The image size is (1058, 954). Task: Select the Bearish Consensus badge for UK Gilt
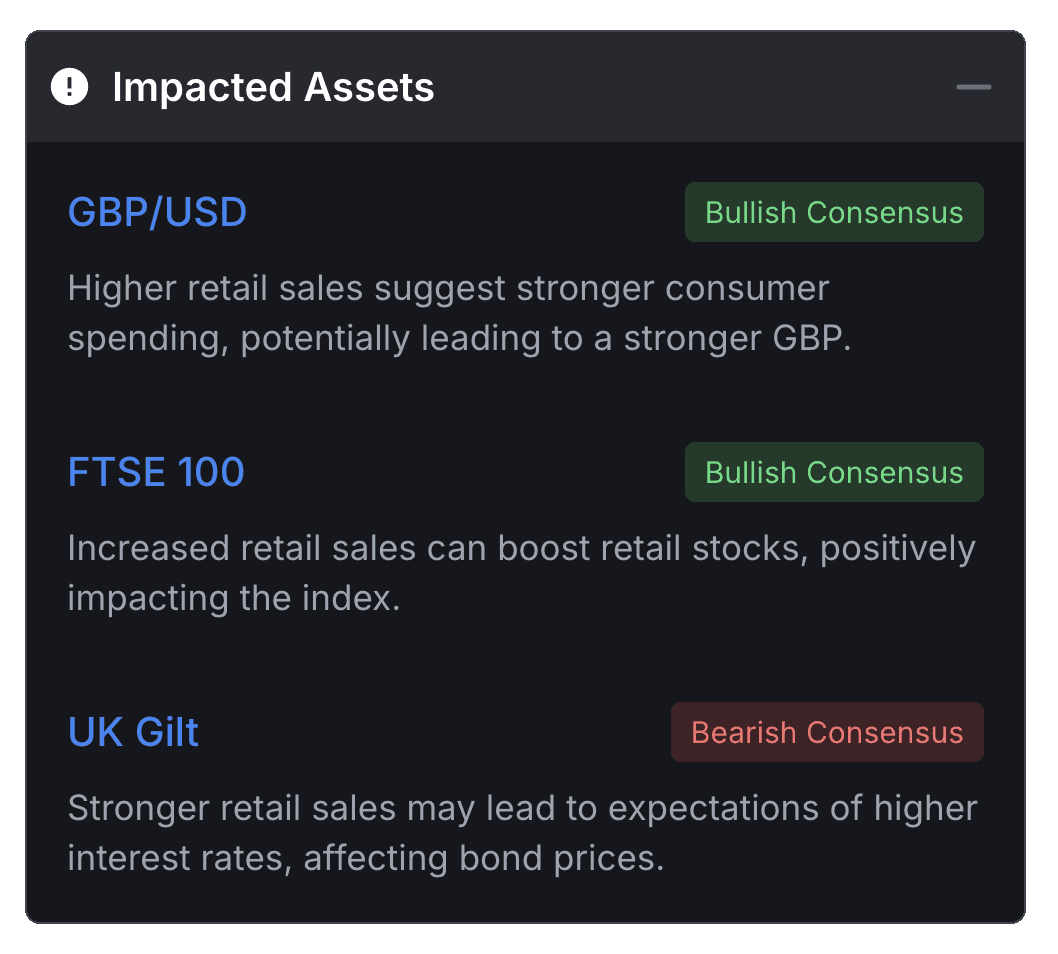tap(827, 732)
